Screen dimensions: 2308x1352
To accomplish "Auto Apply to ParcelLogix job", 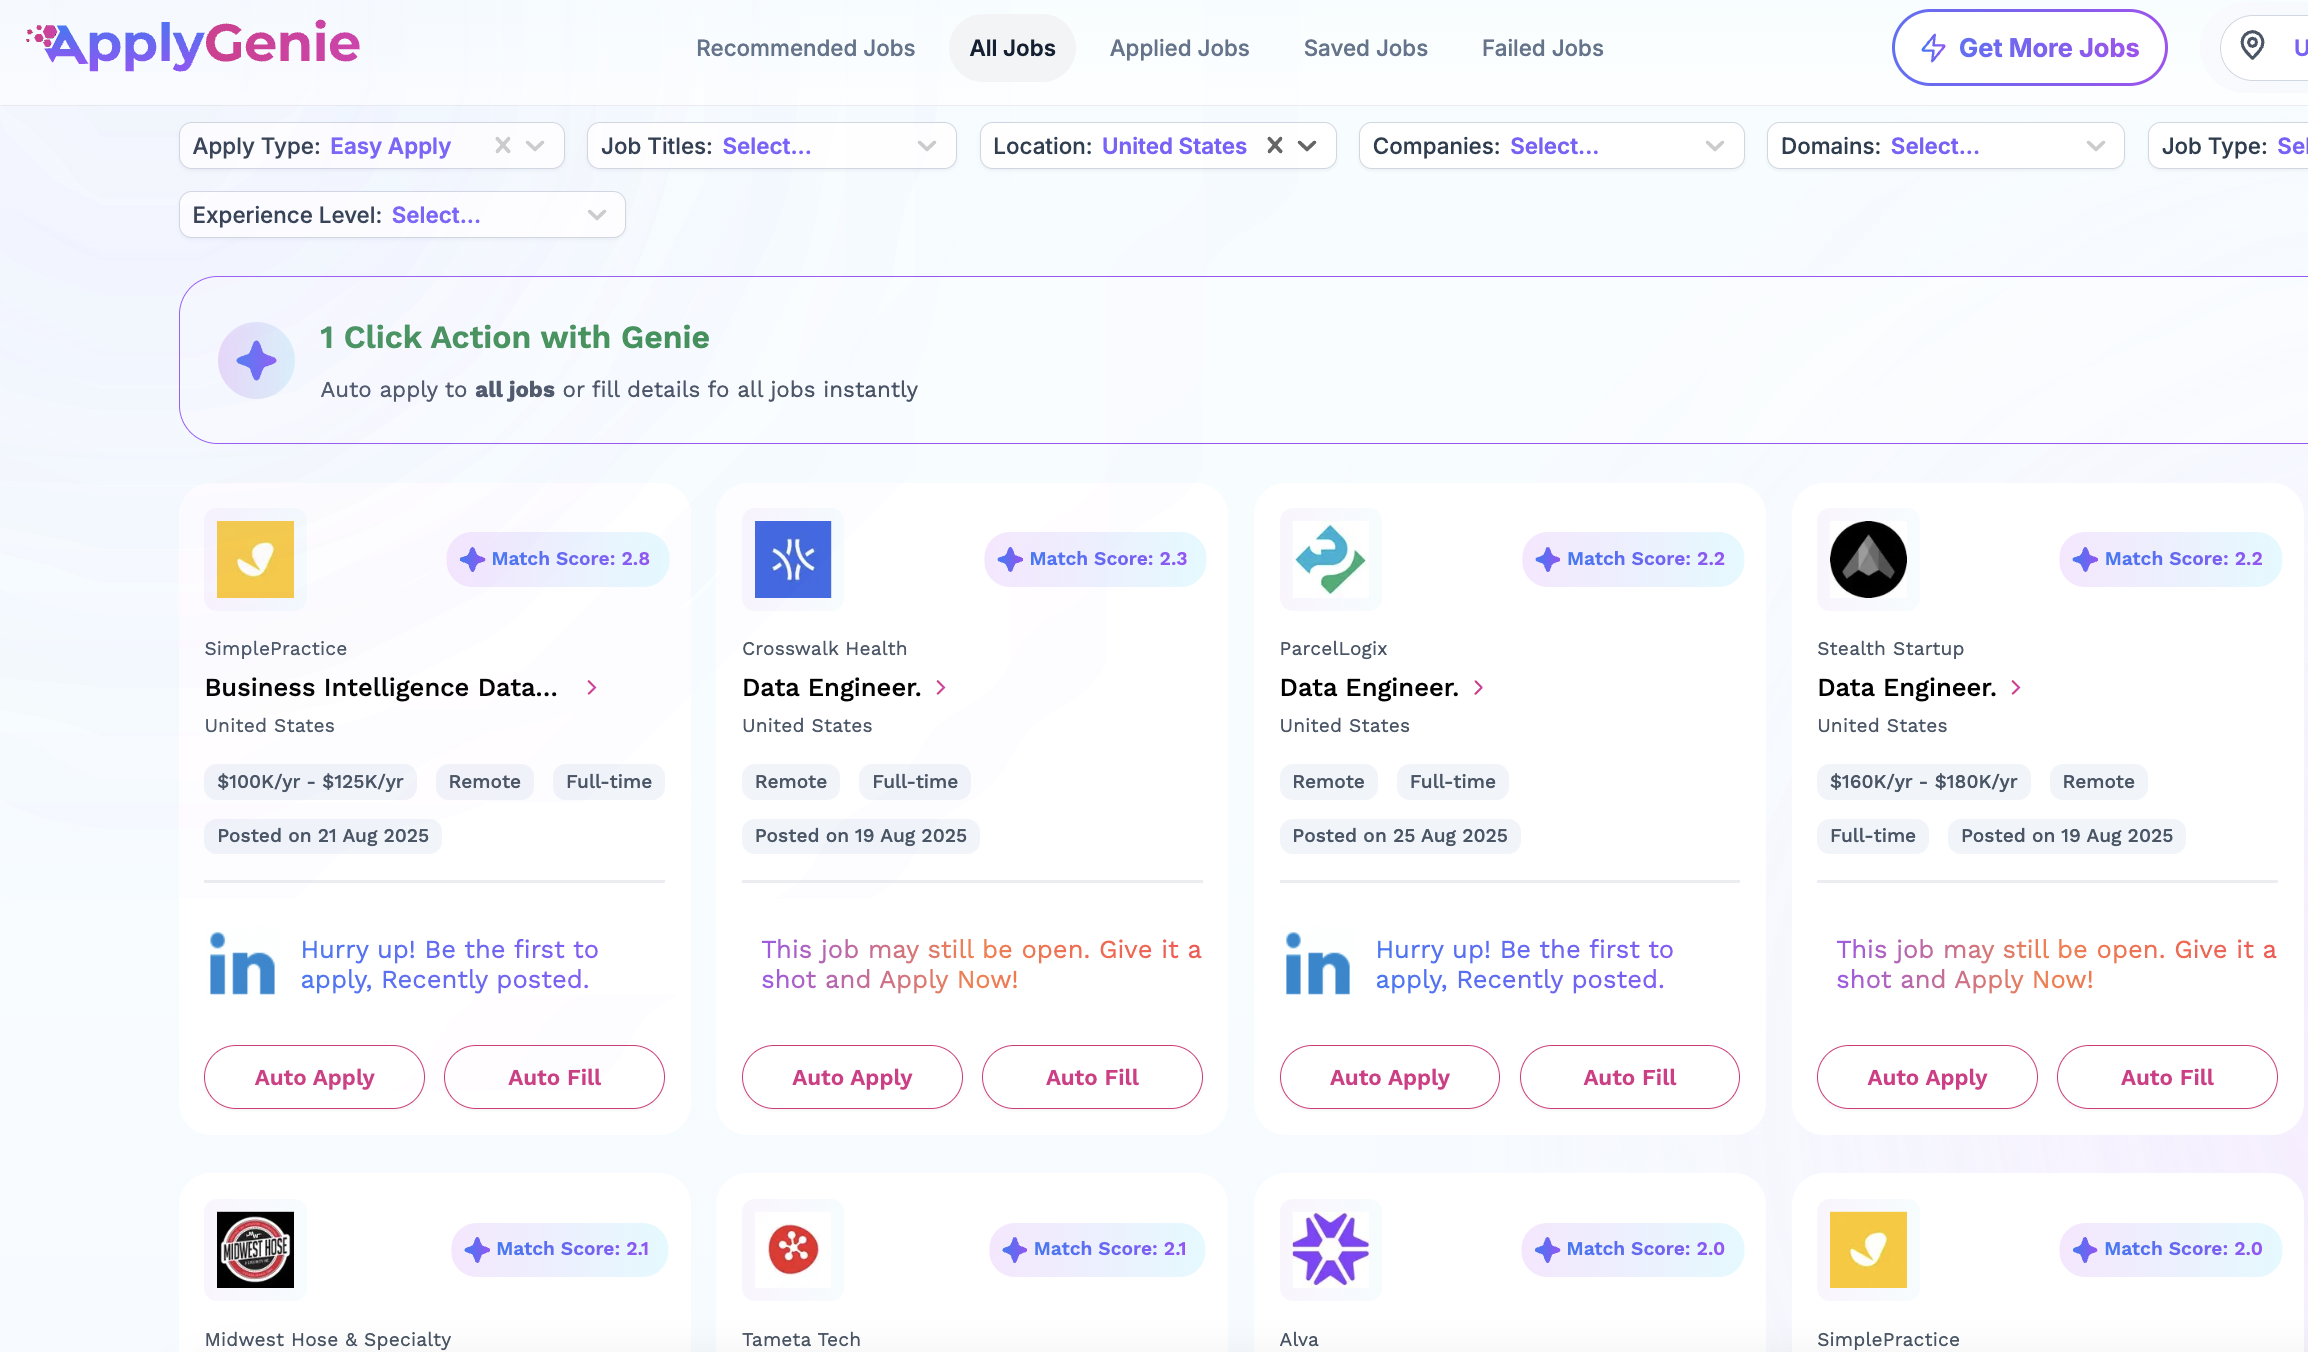I will click(1389, 1077).
